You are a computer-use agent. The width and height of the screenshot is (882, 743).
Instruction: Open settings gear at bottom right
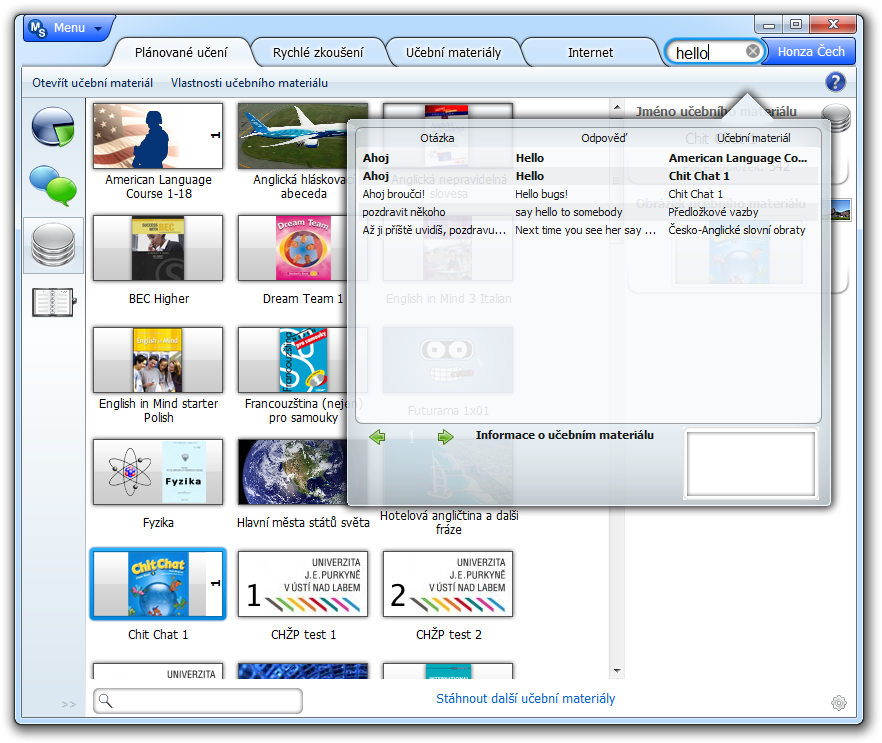coord(838,703)
